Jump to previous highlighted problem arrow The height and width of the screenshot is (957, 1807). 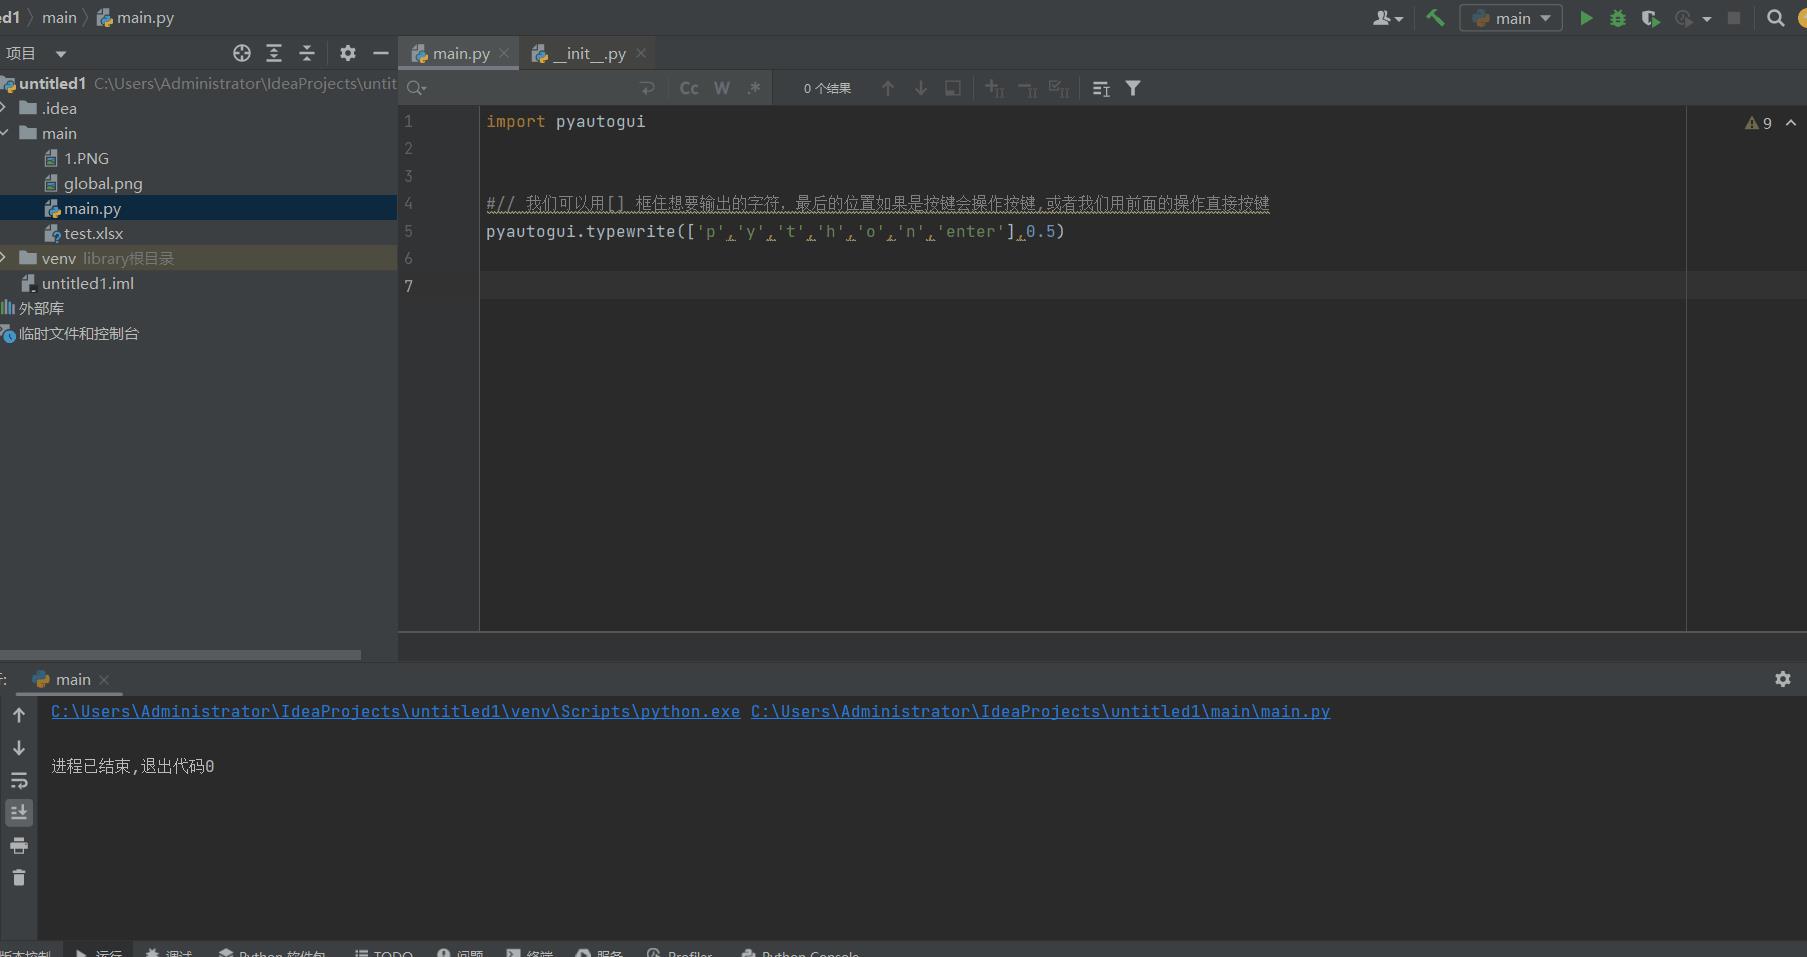1791,123
